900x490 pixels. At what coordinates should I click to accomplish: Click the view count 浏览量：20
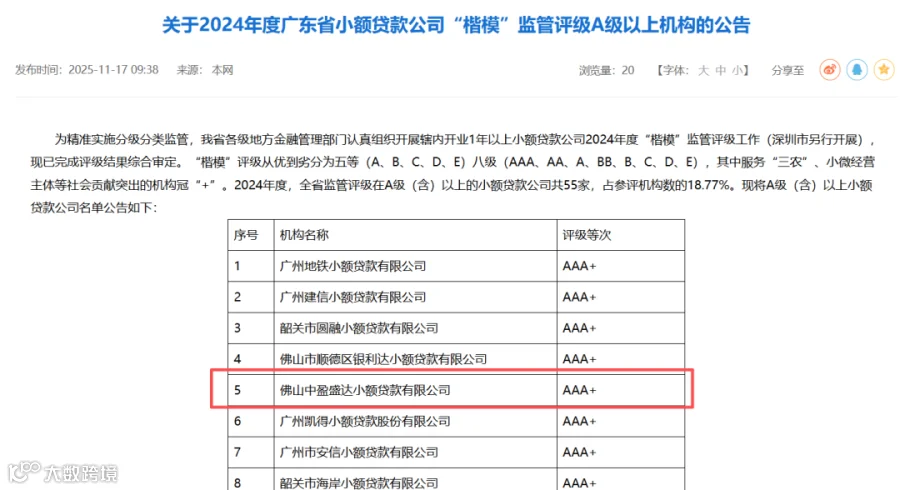coord(606,71)
